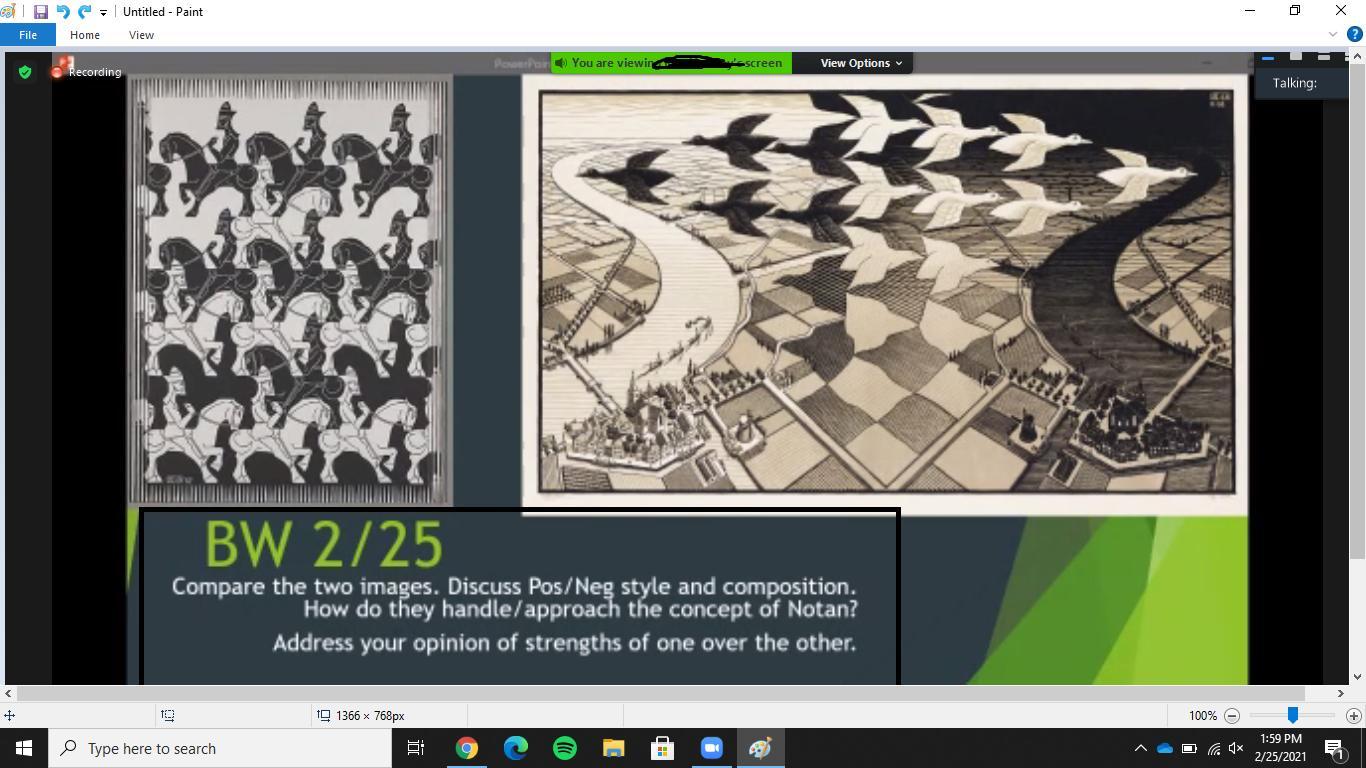The width and height of the screenshot is (1366, 768).
Task: Show hidden system tray icons
Action: [x=1140, y=748]
